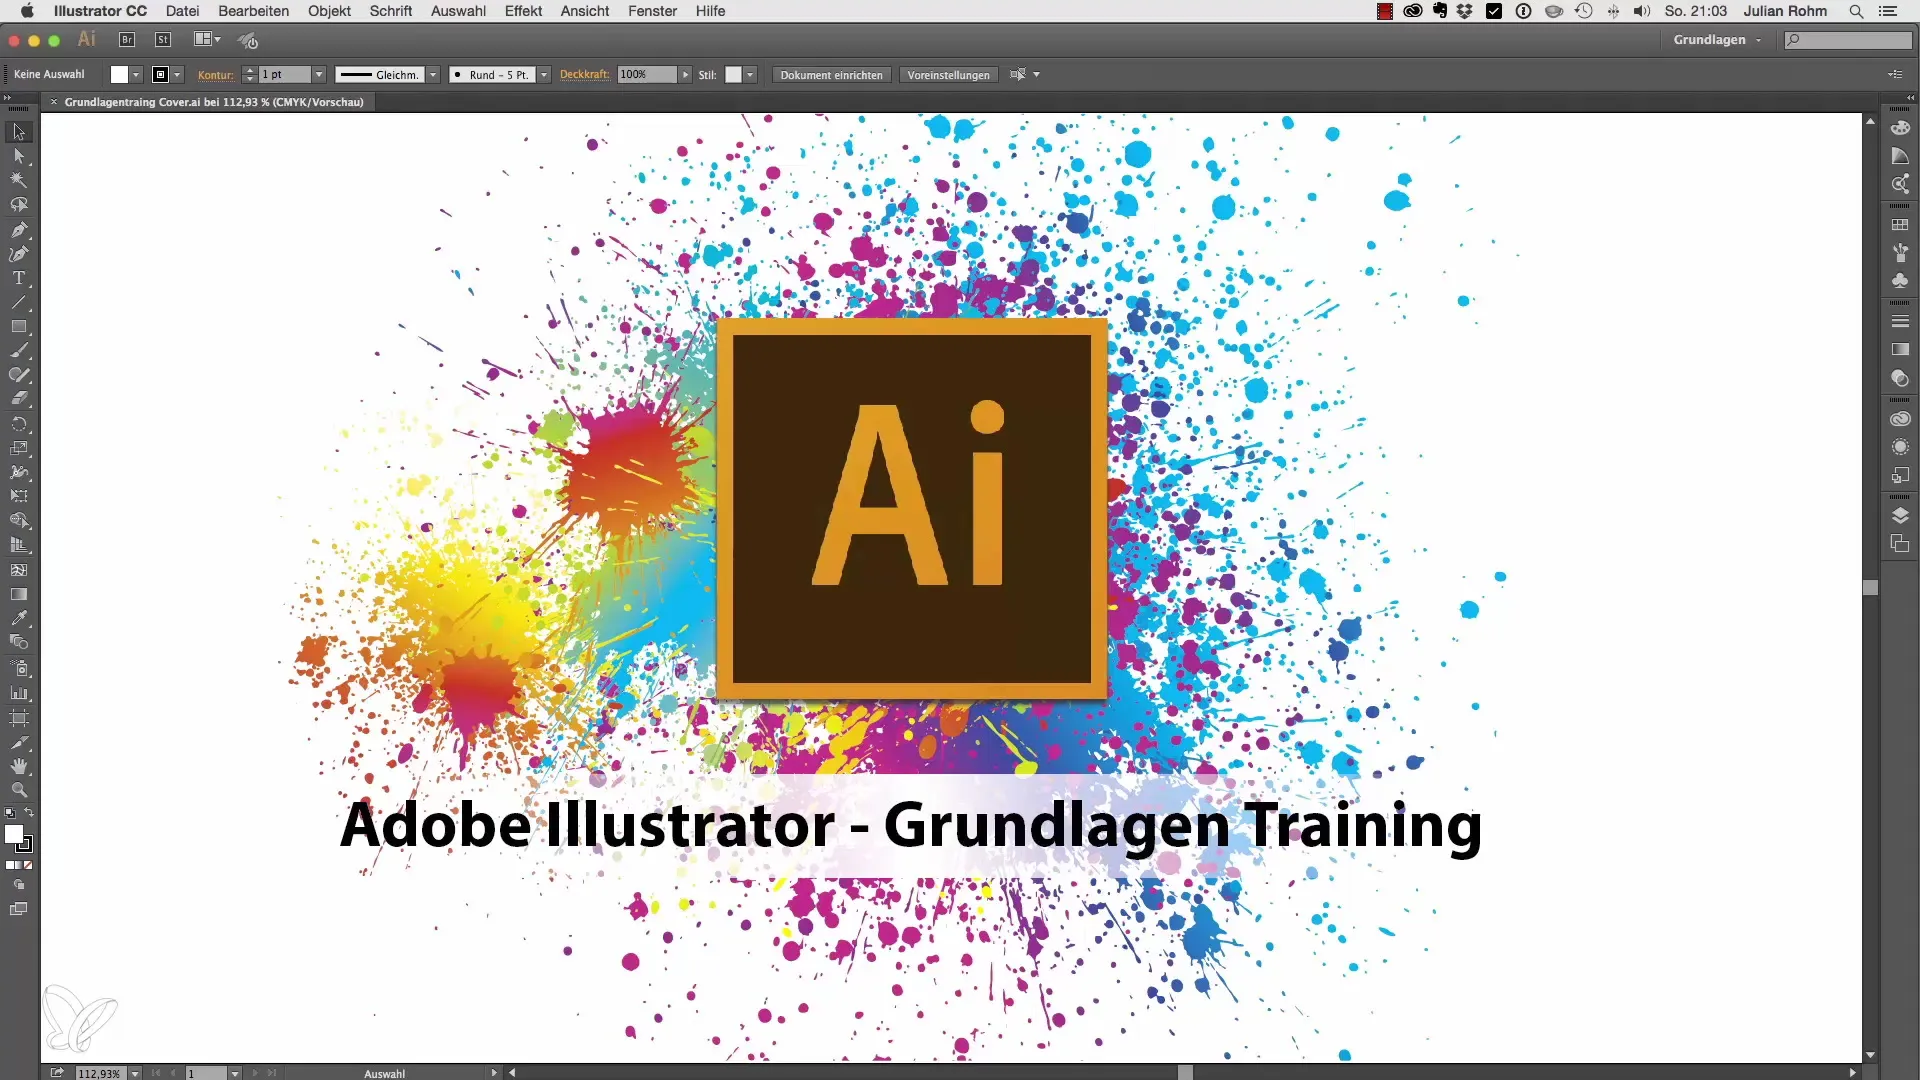Viewport: 1920px width, 1080px height.
Task: Open the Effekt menu
Action: [523, 11]
